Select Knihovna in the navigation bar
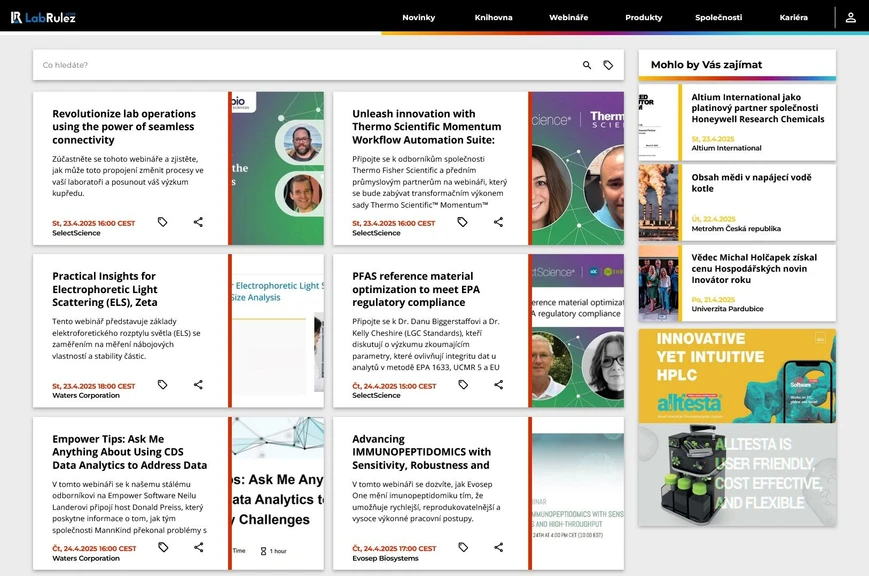 [493, 17]
